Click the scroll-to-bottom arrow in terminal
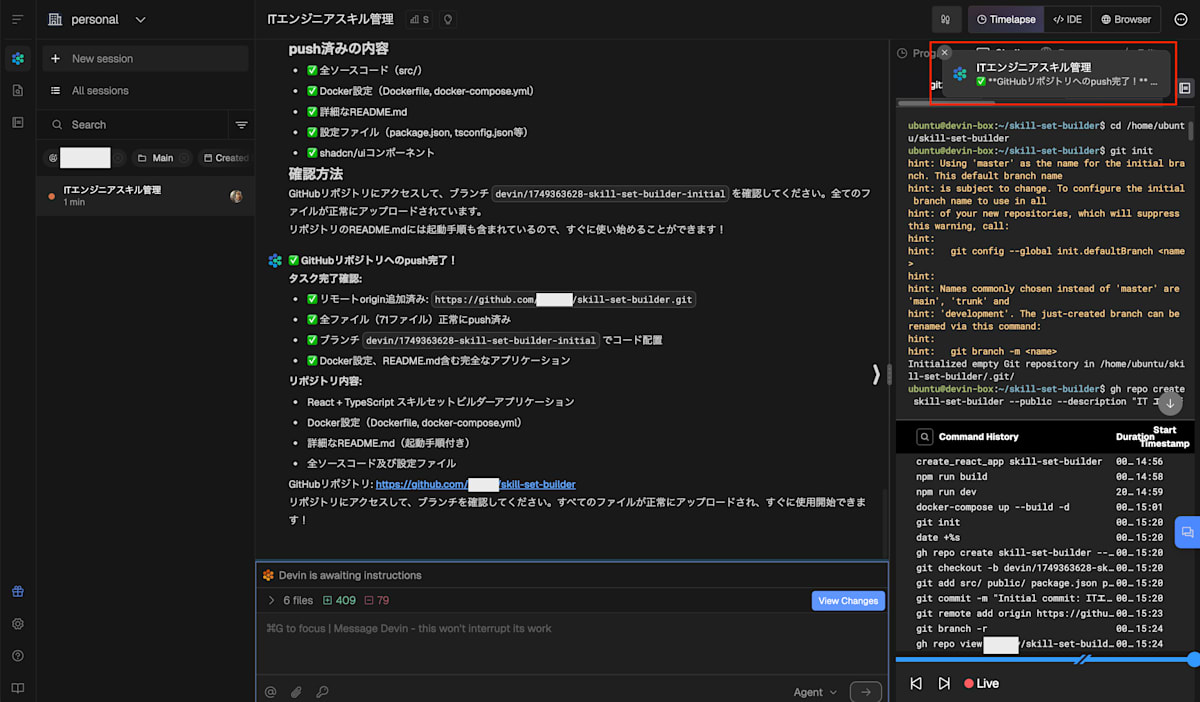This screenshot has width=1200, height=702. click(x=1170, y=402)
